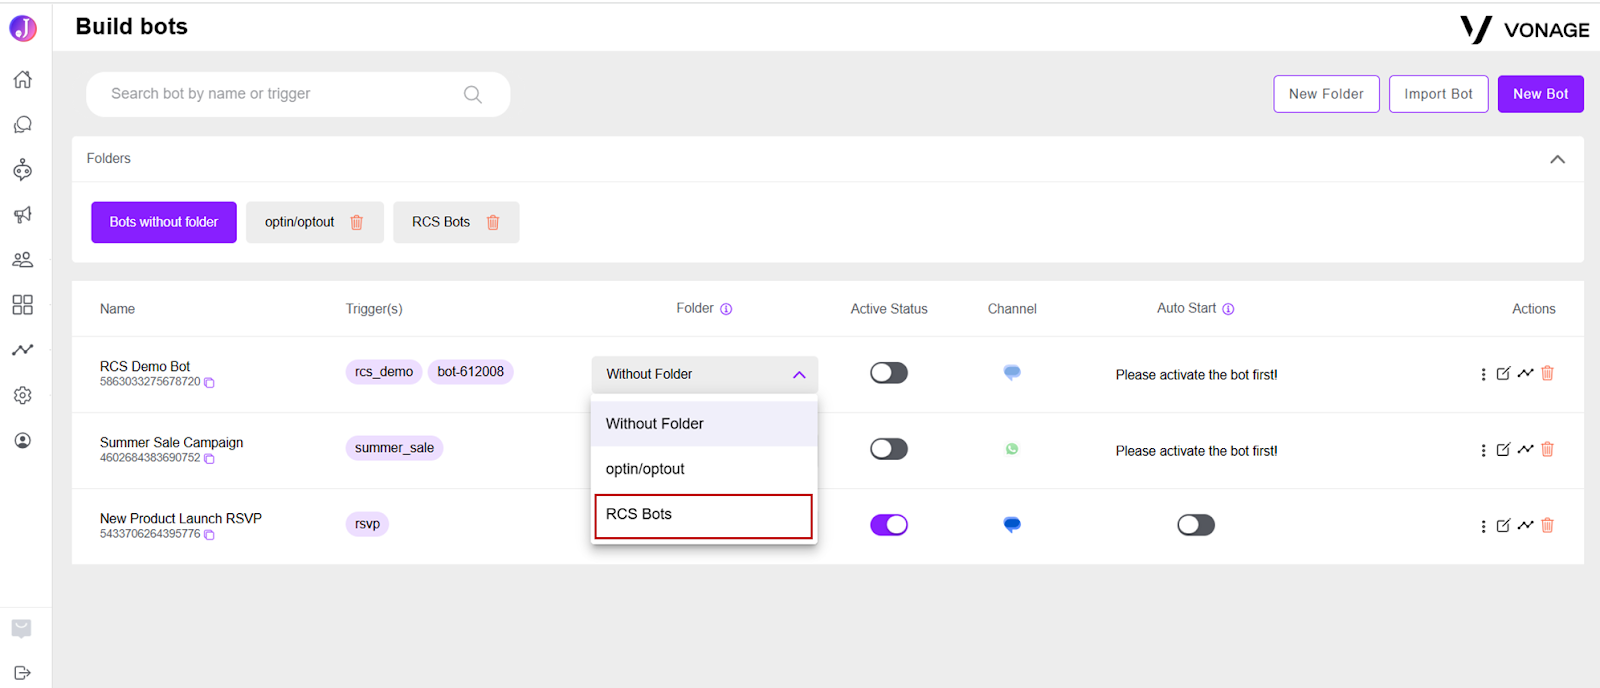Edit the RCS Demo Bot
The height and width of the screenshot is (688, 1600).
point(1503,373)
